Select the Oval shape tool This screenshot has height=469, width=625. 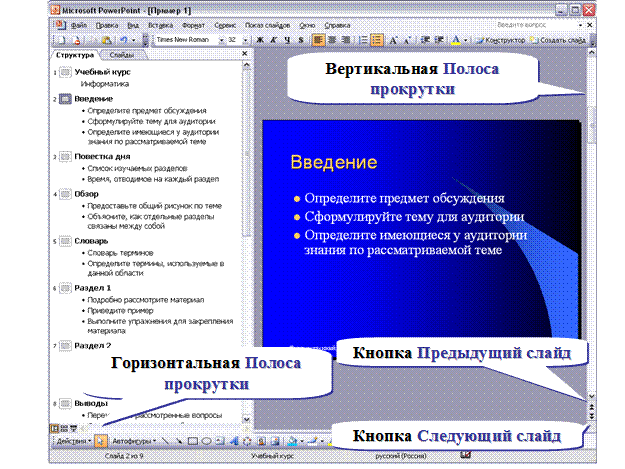(206, 441)
